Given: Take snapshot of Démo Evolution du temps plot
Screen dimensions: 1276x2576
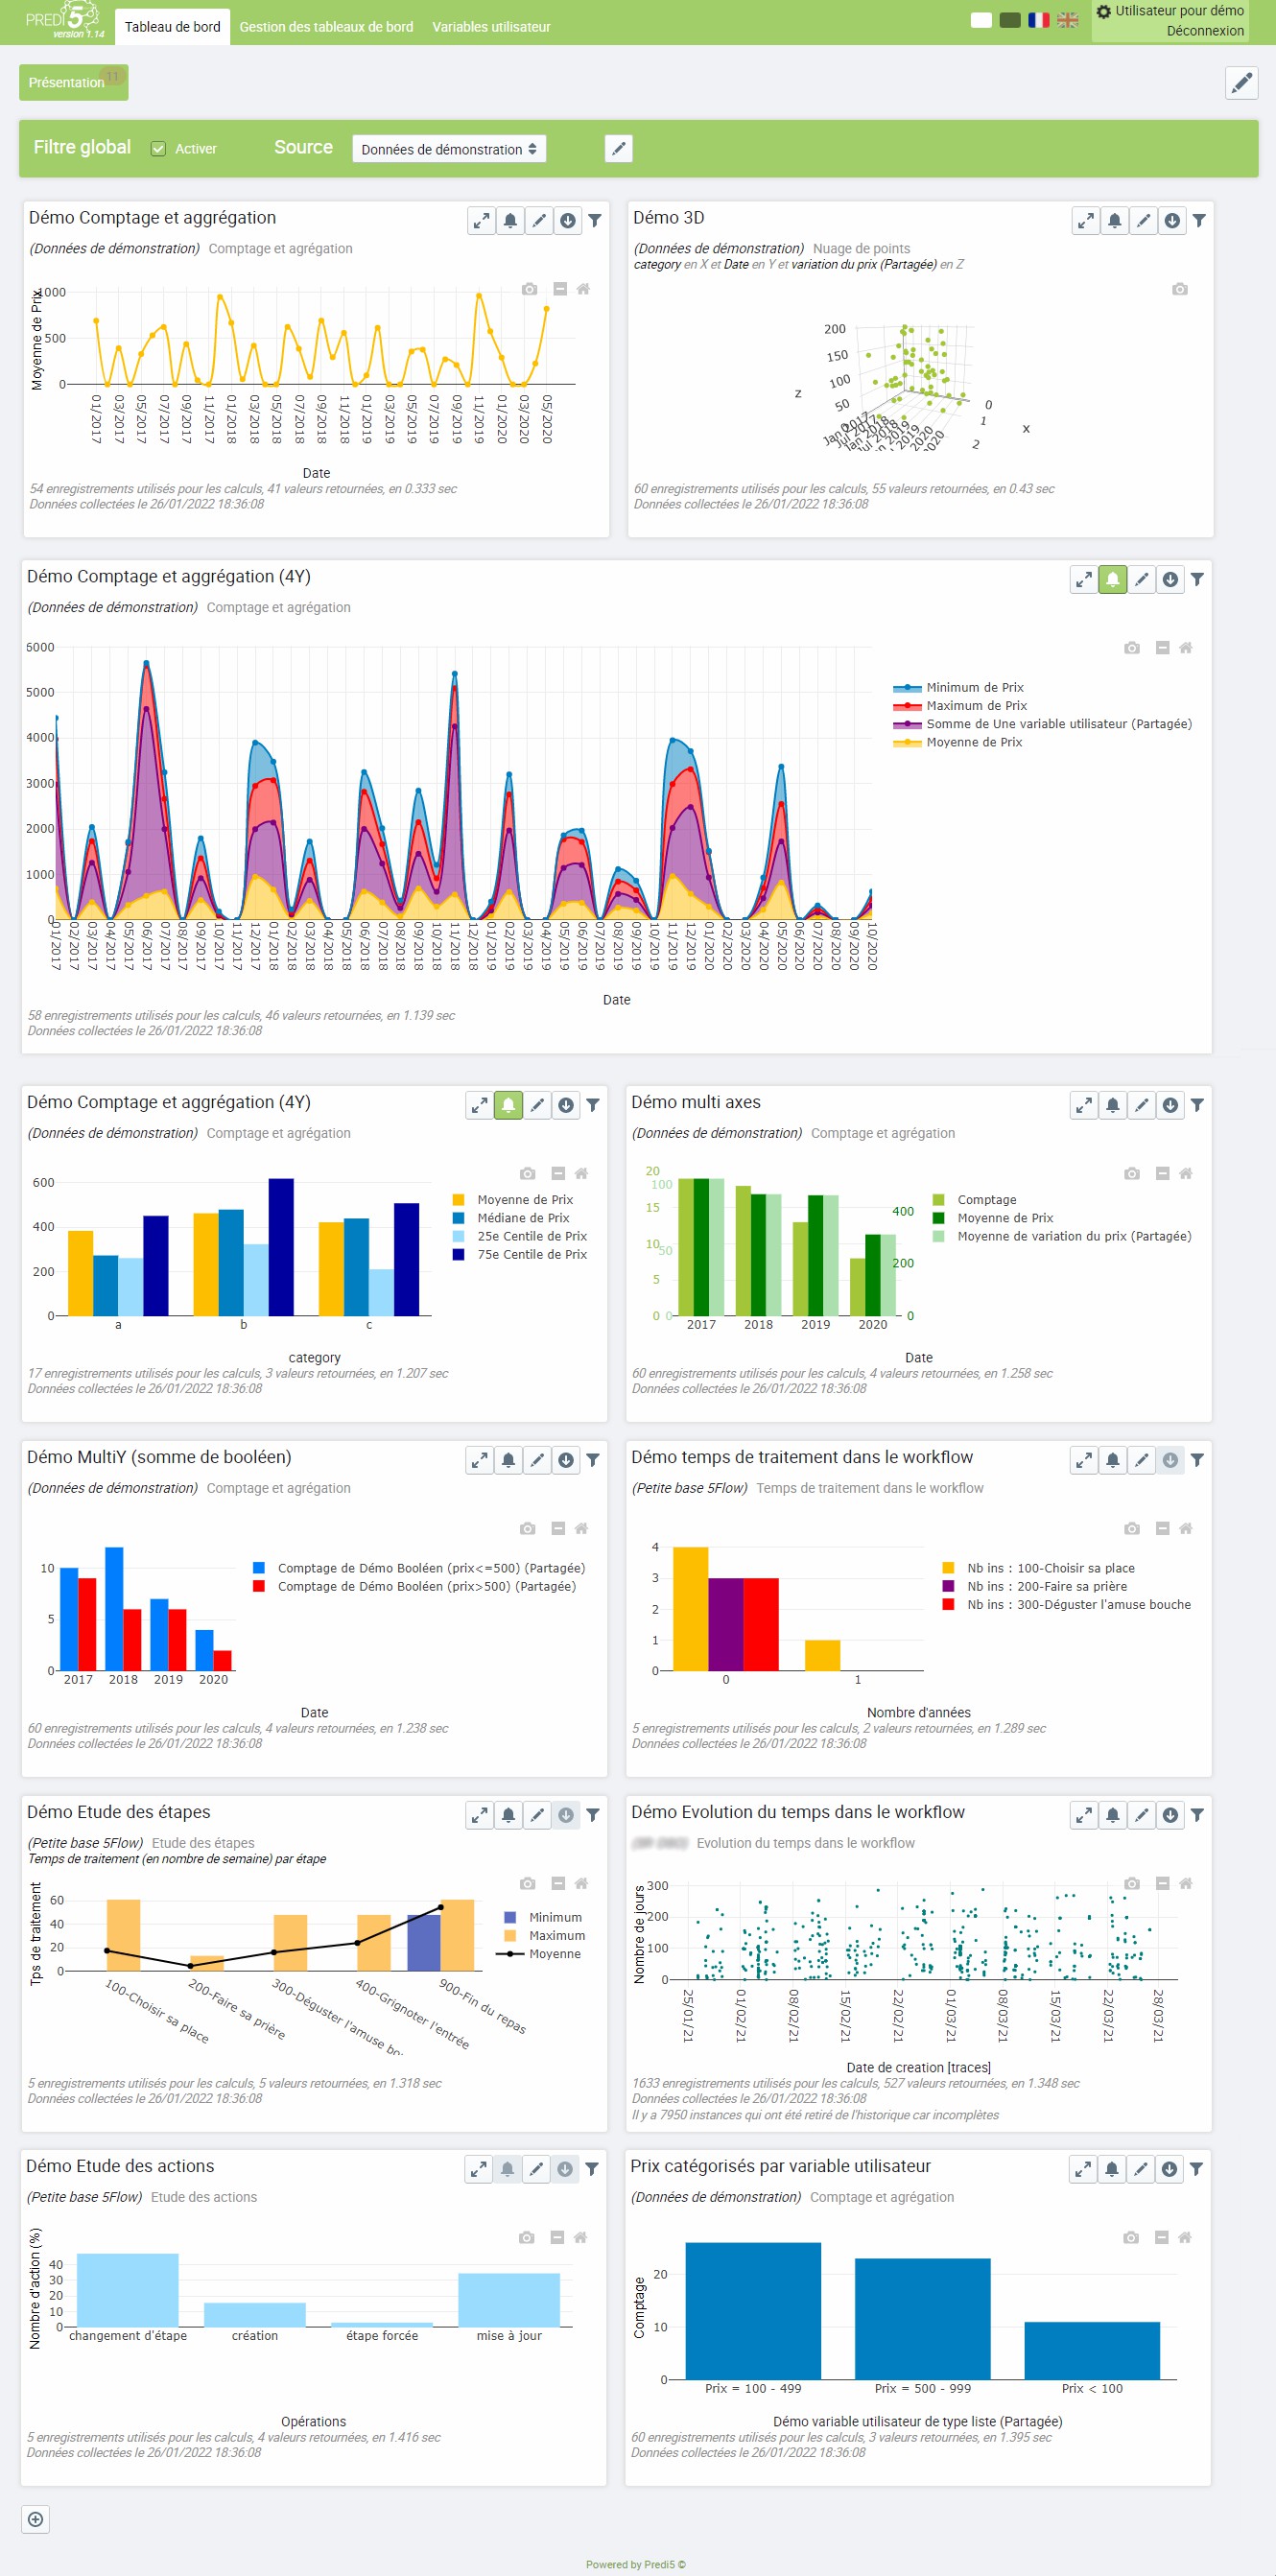Looking at the screenshot, I should click(1132, 1884).
